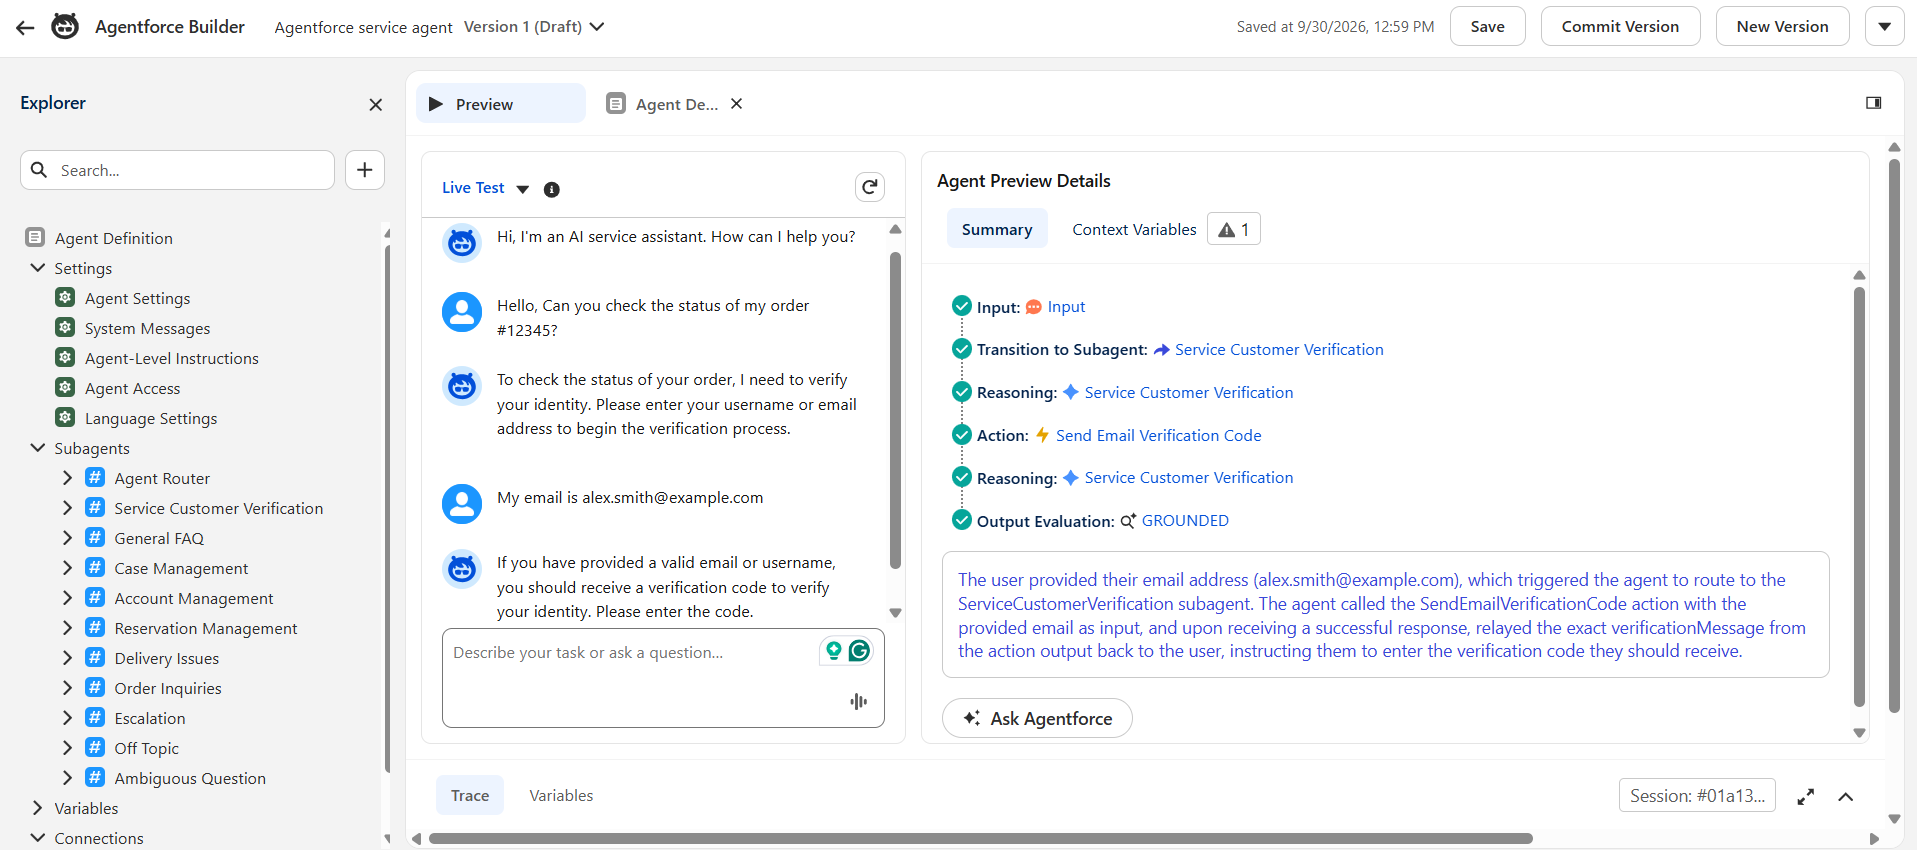Click the chat conversation vertical scrollbar
This screenshot has width=1917, height=850.
pyautogui.click(x=895, y=410)
